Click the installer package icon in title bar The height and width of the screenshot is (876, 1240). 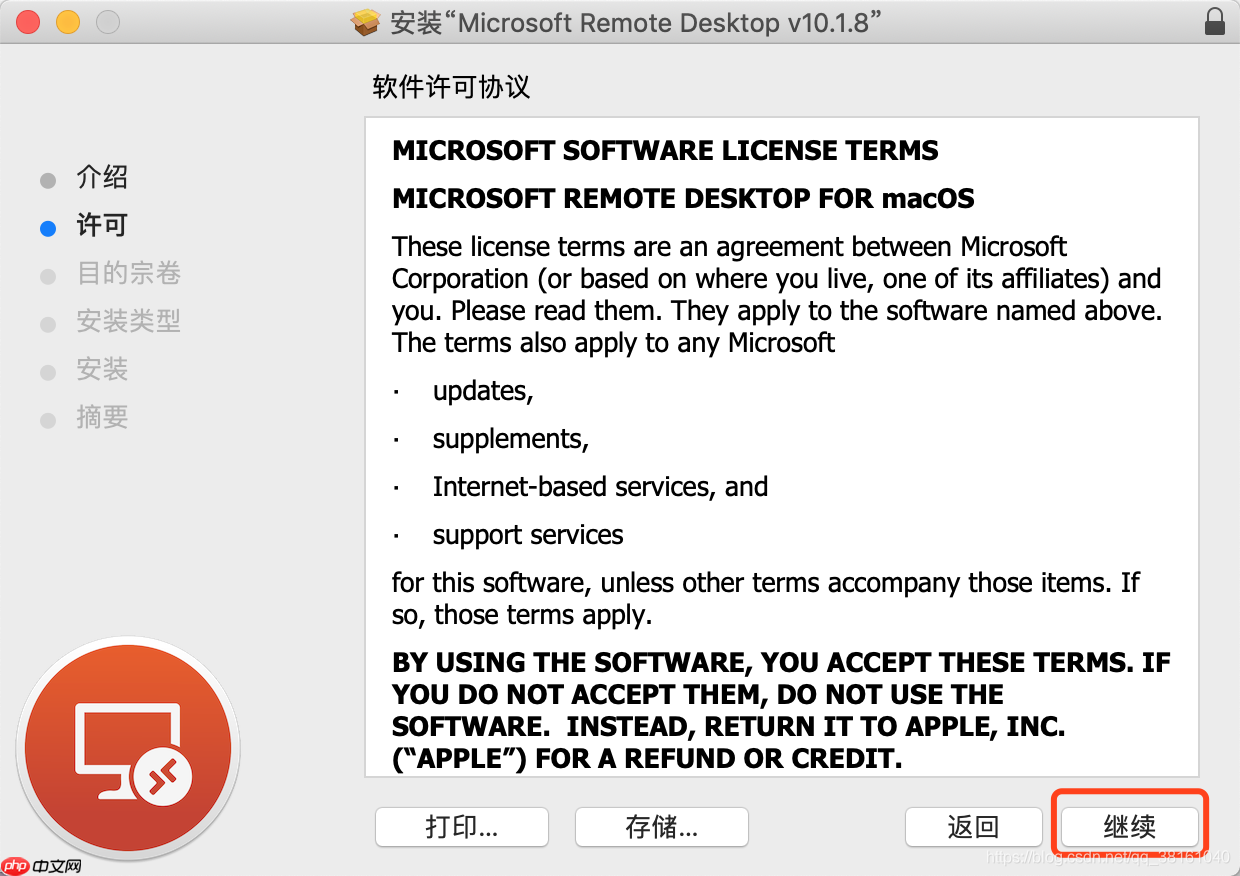[366, 22]
